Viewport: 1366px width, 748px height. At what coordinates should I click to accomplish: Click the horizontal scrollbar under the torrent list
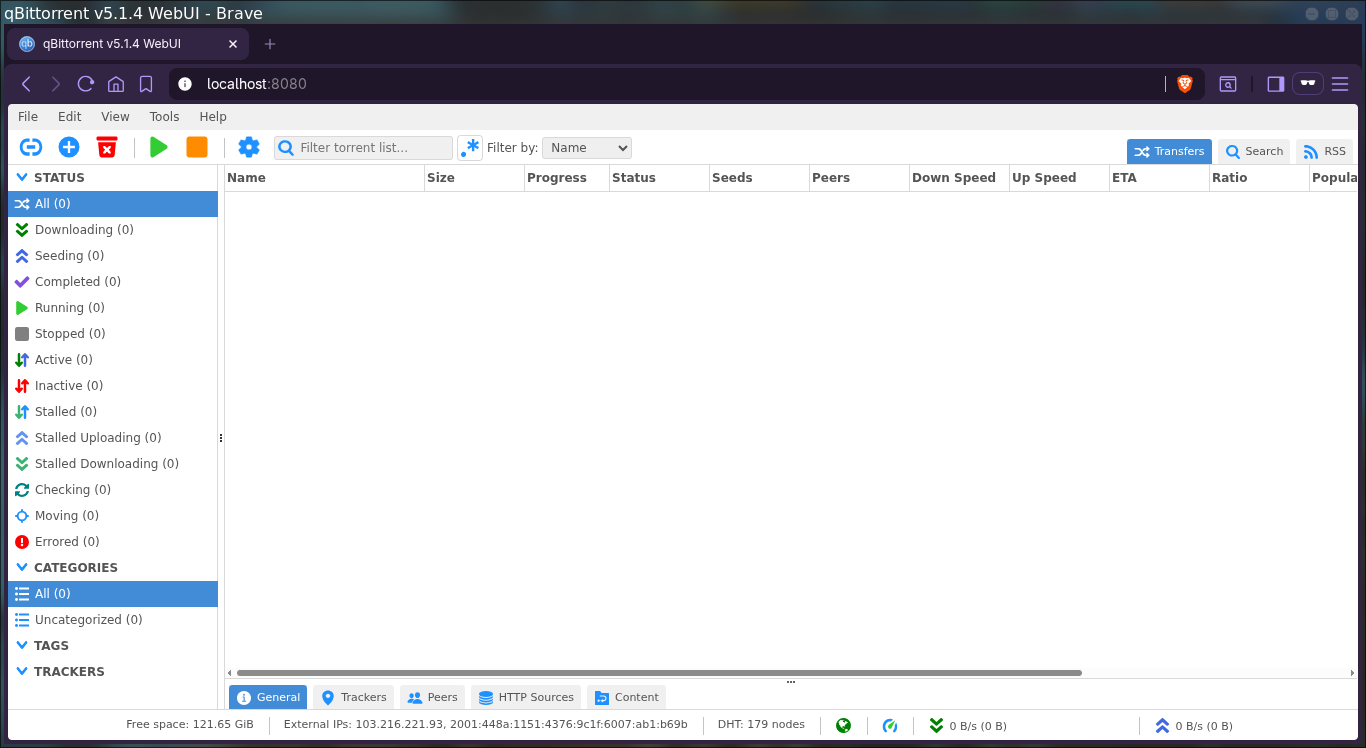pyautogui.click(x=659, y=673)
